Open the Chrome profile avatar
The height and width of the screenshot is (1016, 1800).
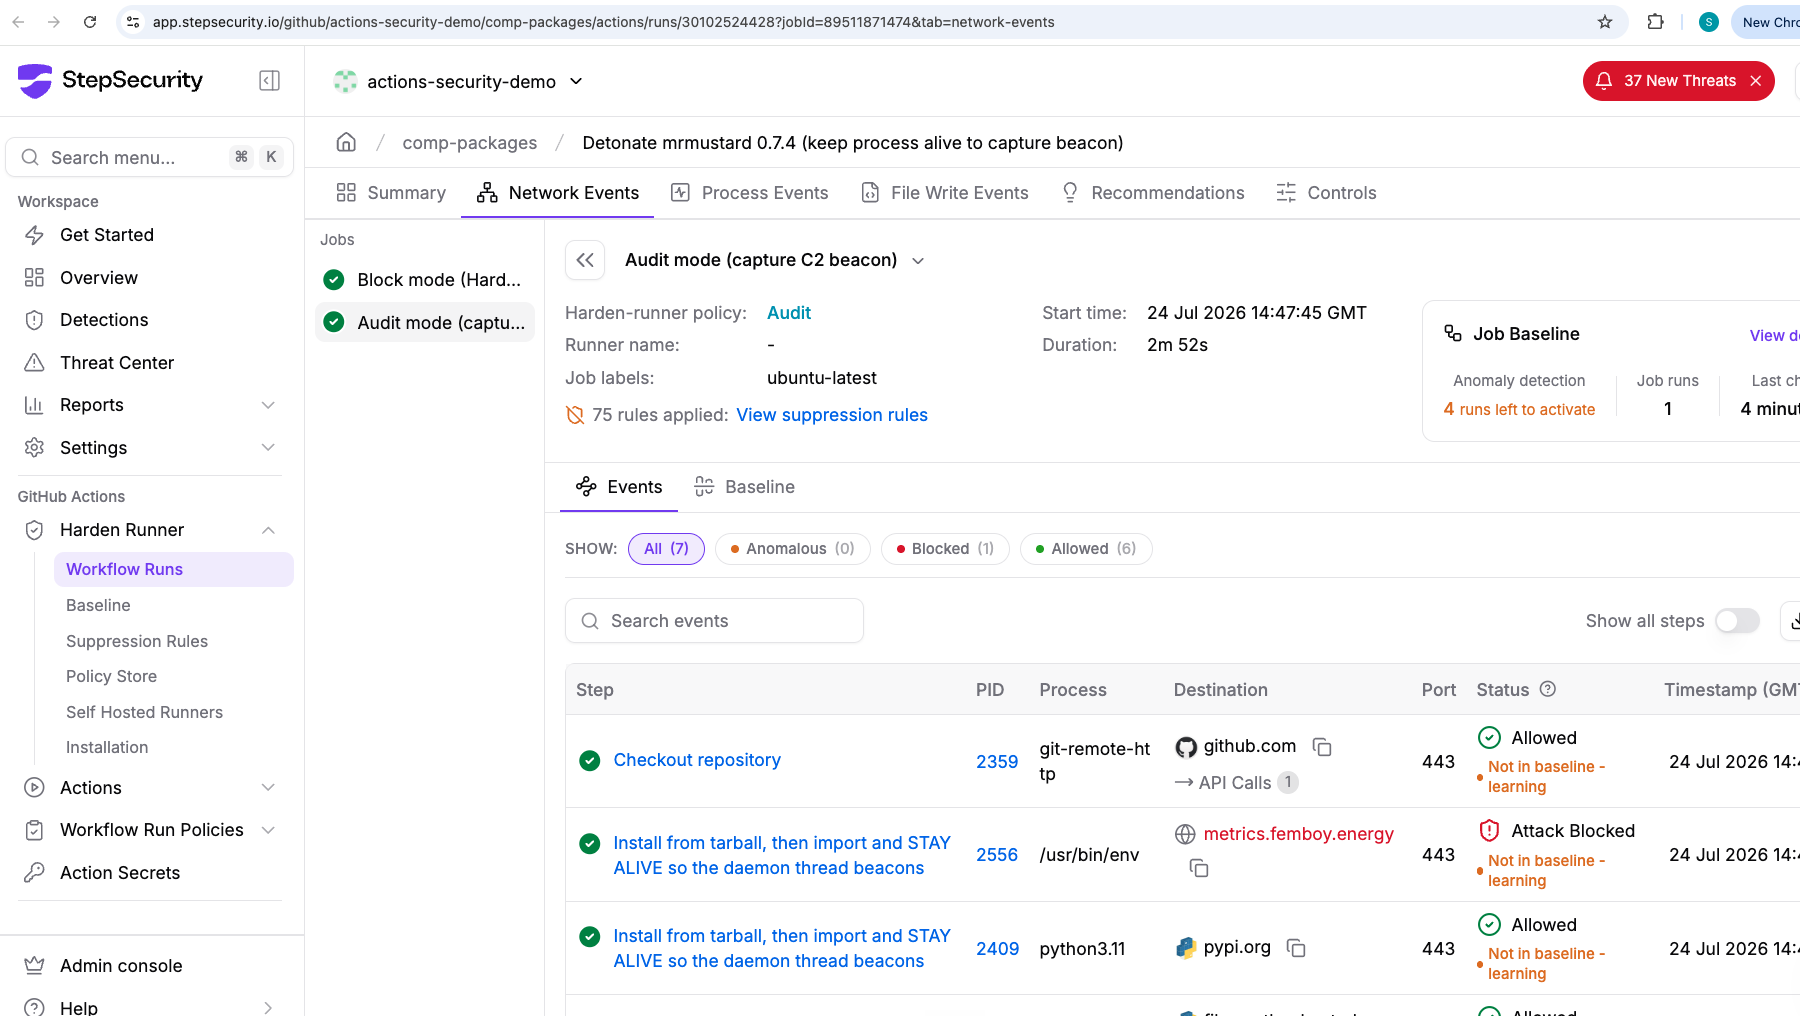click(1709, 22)
